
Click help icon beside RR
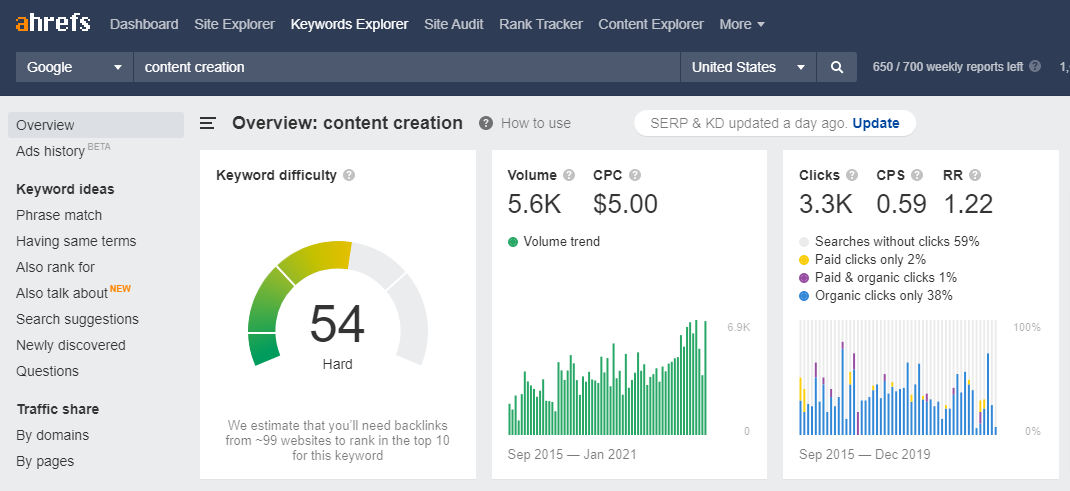coord(974,175)
